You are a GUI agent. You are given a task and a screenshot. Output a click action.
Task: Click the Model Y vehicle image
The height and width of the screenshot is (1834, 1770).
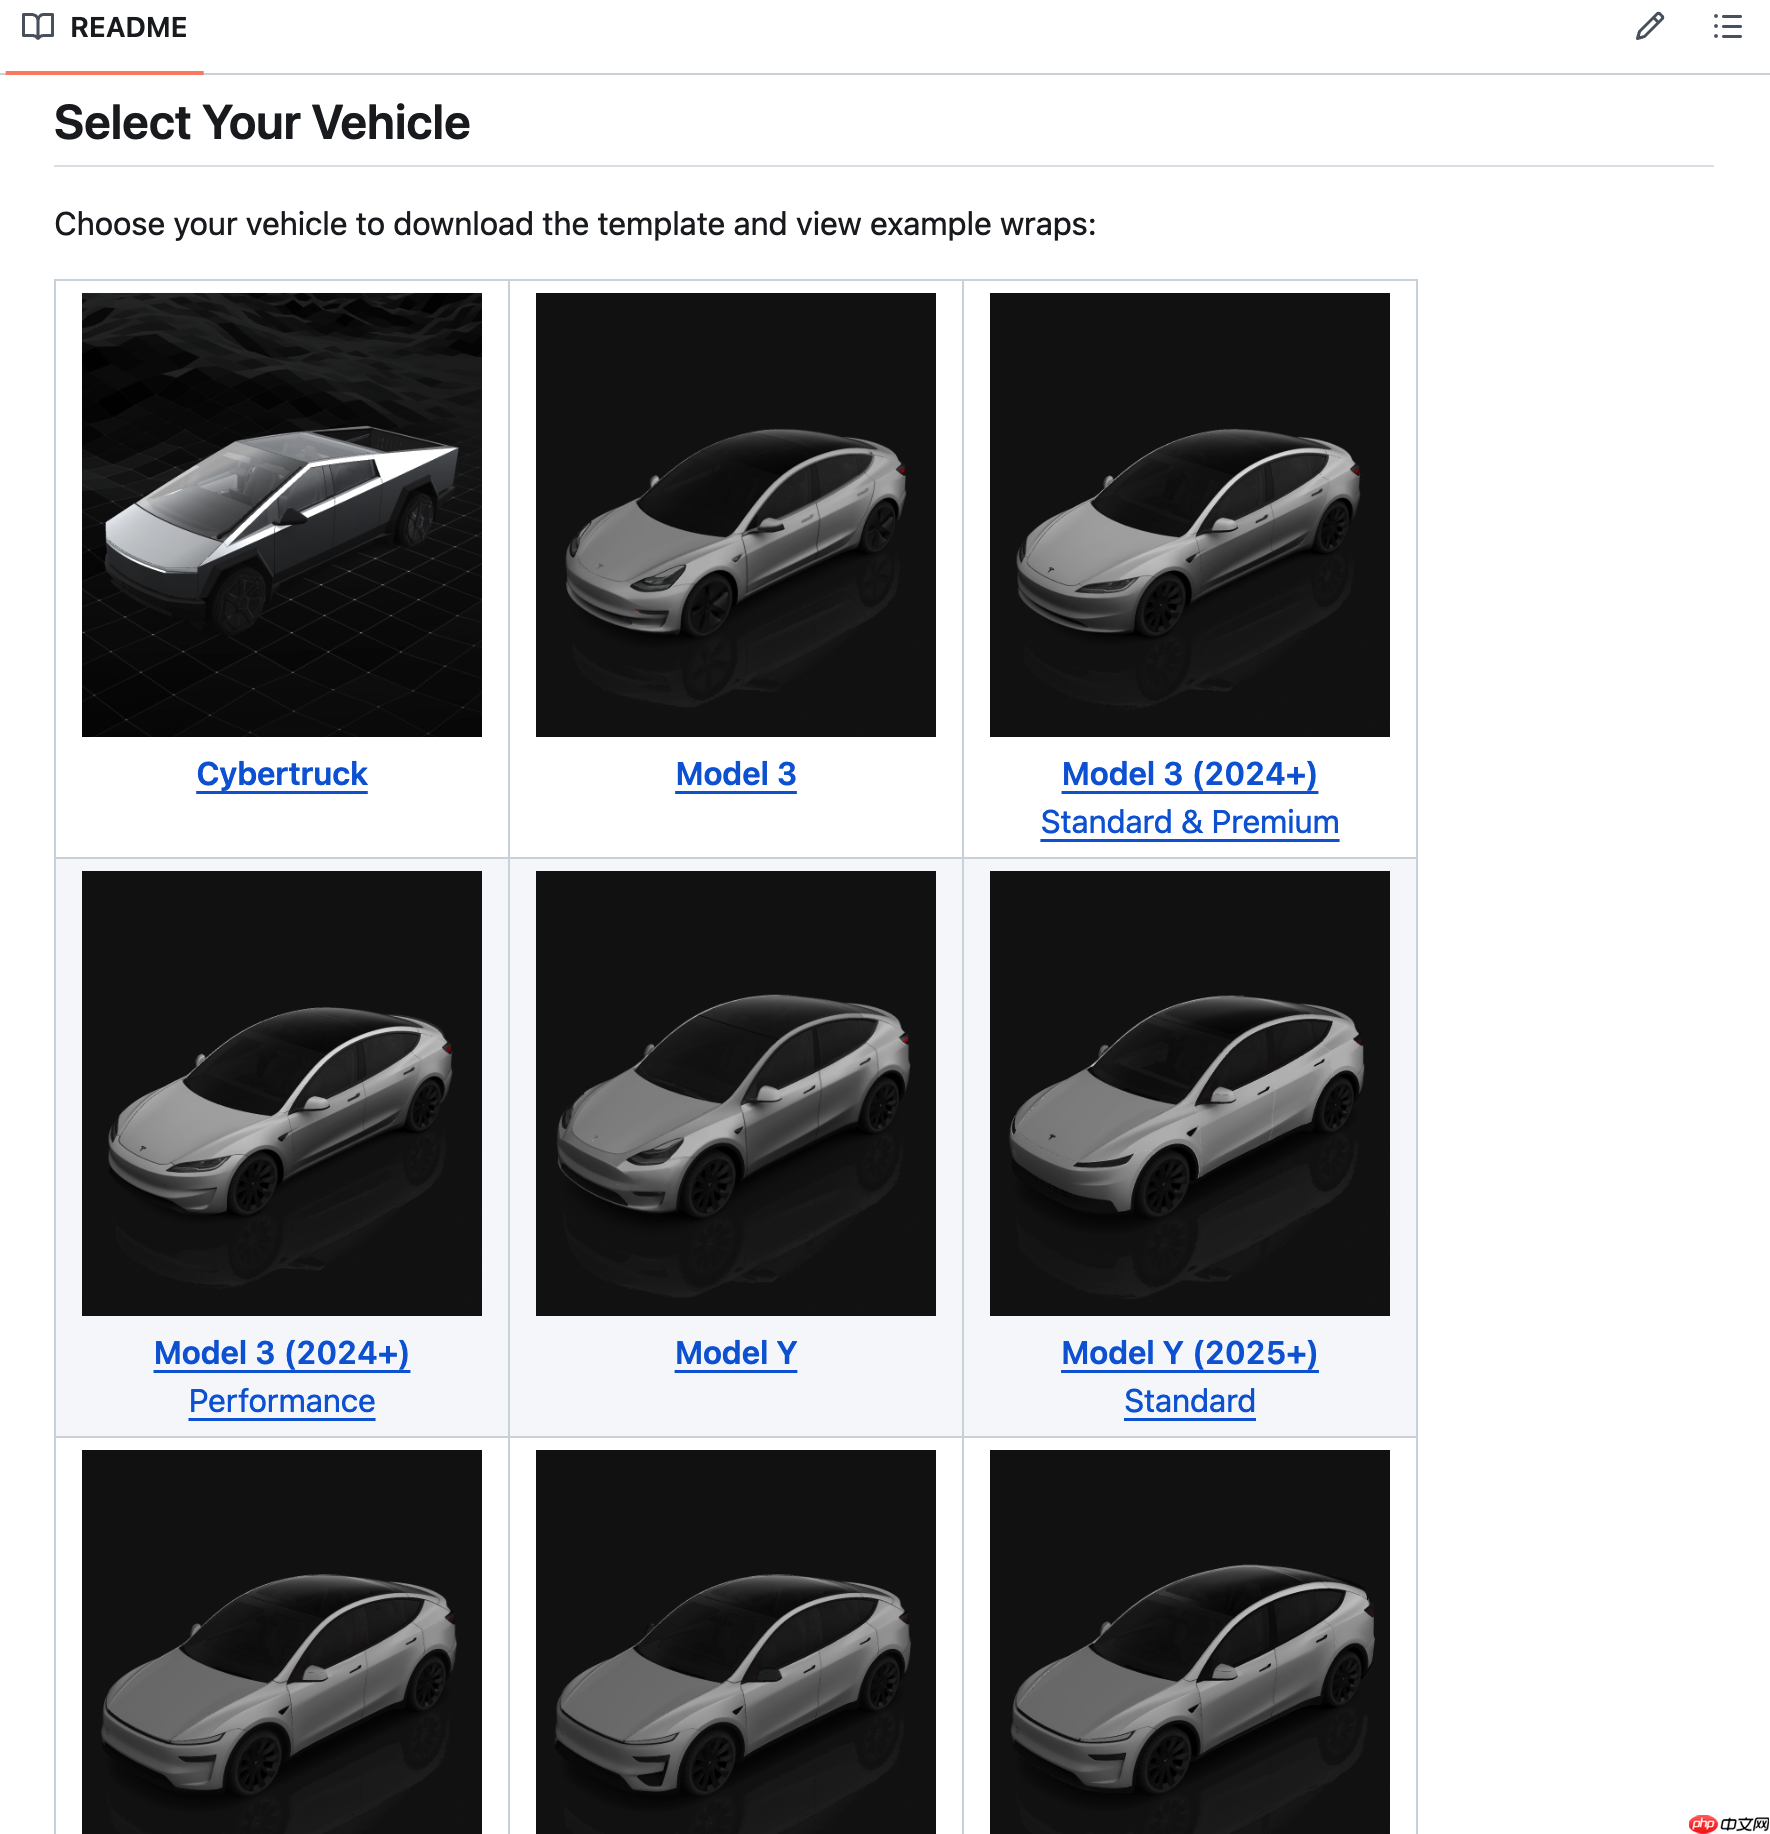736,1093
